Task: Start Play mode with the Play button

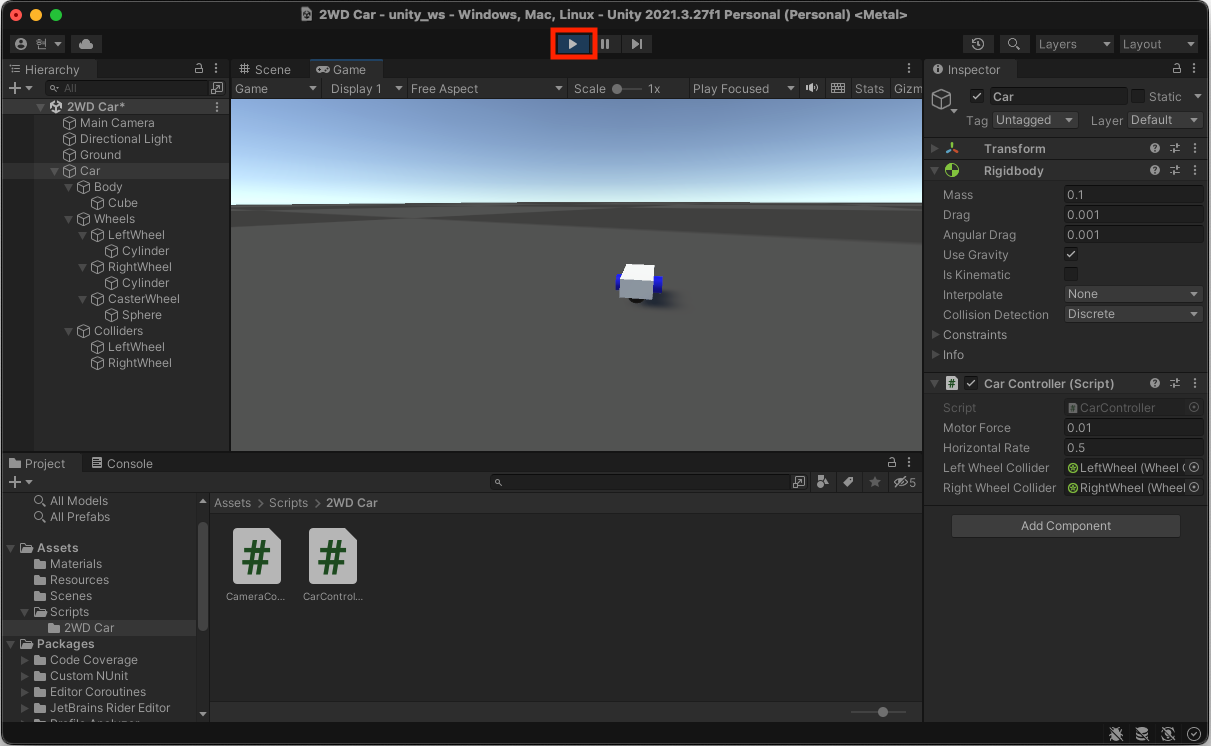Action: [x=573, y=44]
